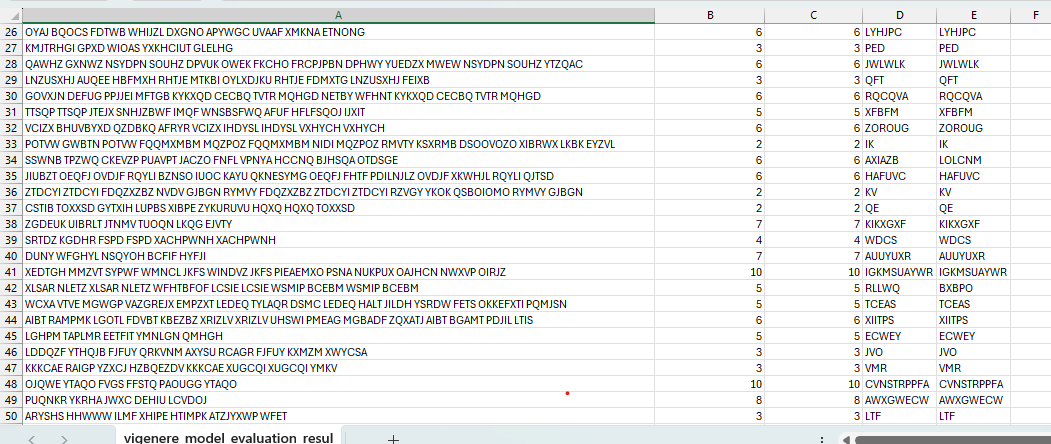The height and width of the screenshot is (444, 1051).
Task: Click the horizontal scrollbar track
Action: [x=950, y=438]
